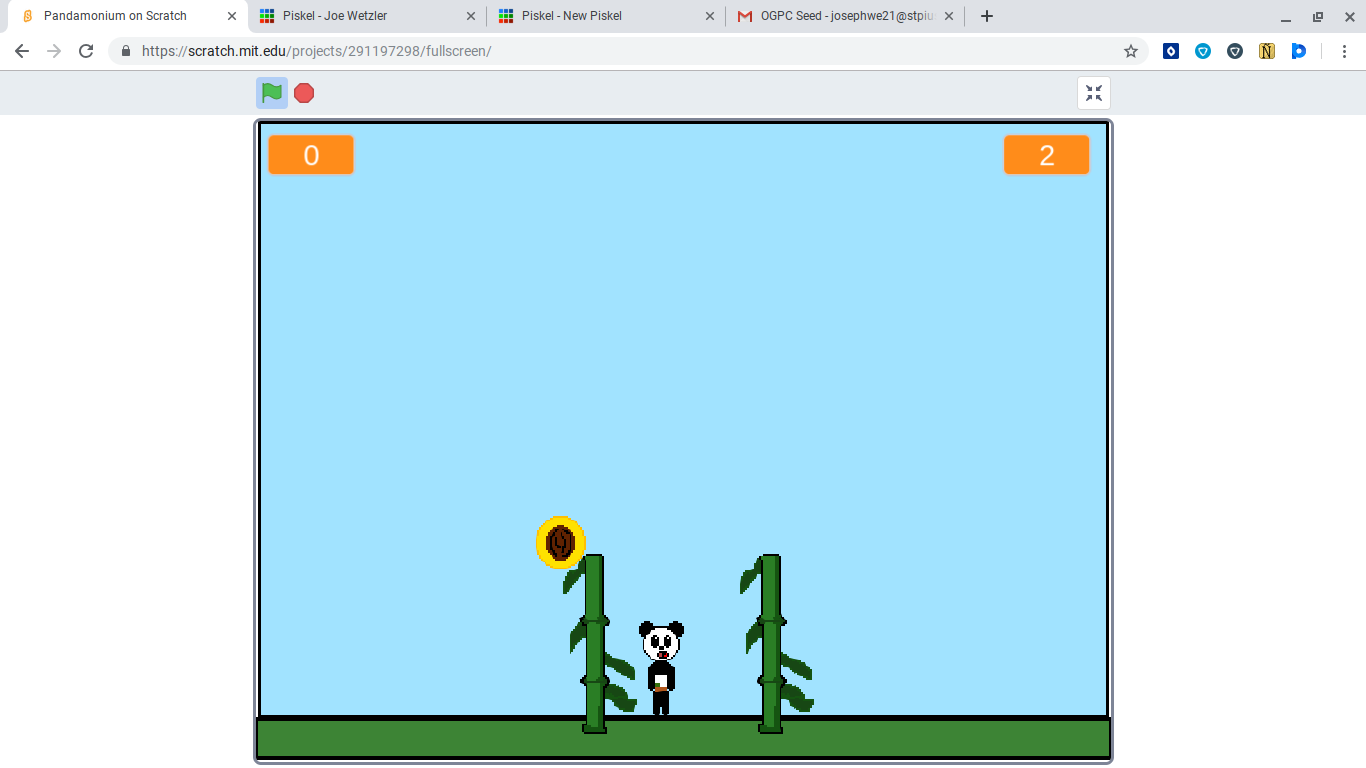Bookmark this page using the star icon
This screenshot has height=768, width=1366.
pyautogui.click(x=1130, y=50)
